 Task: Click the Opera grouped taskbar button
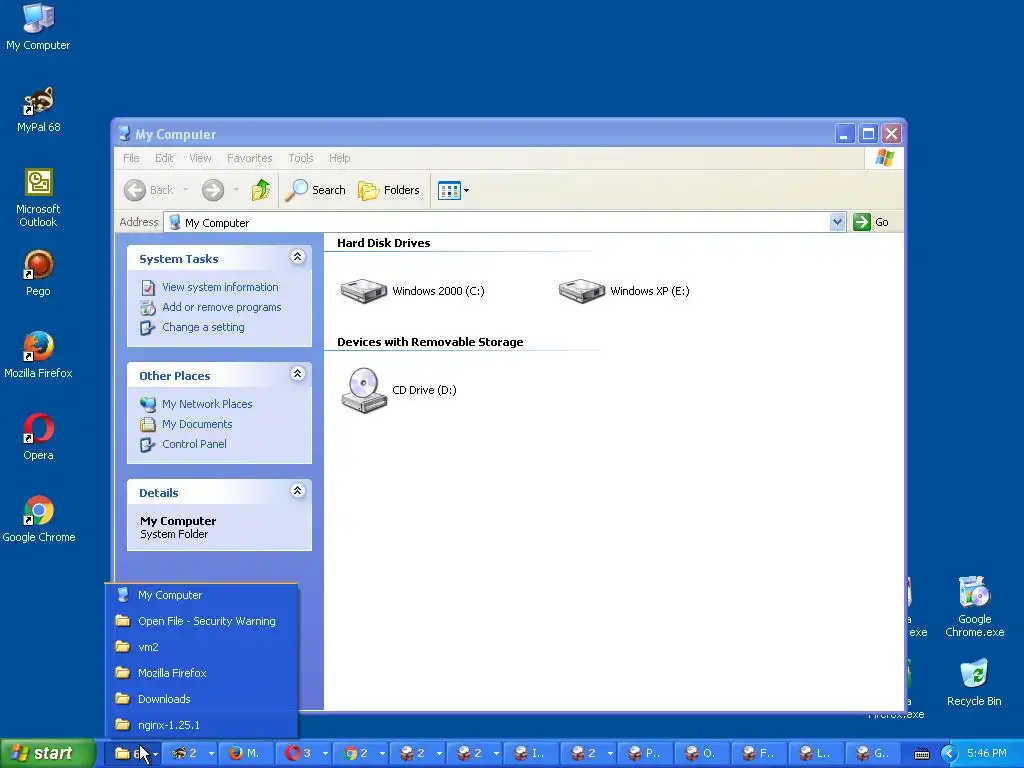coord(304,754)
